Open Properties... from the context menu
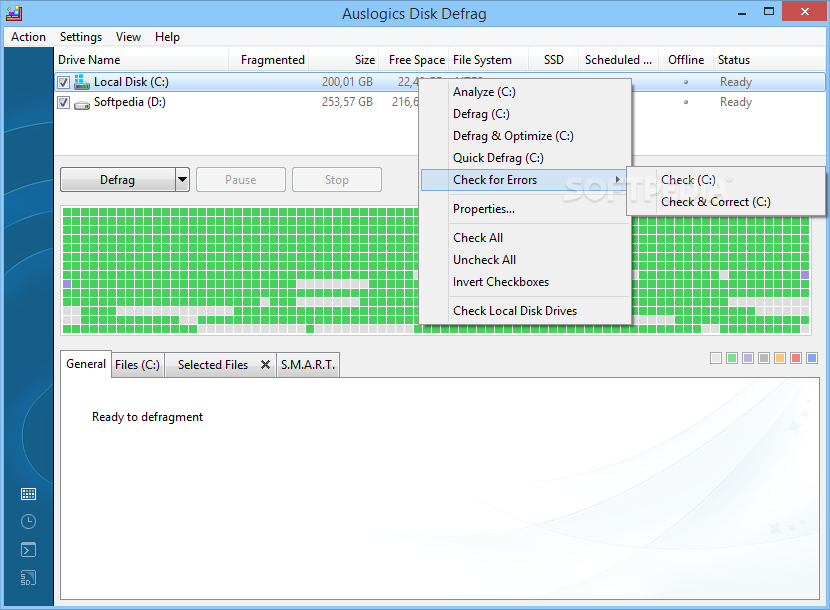The height and width of the screenshot is (610, 830). click(x=526, y=209)
